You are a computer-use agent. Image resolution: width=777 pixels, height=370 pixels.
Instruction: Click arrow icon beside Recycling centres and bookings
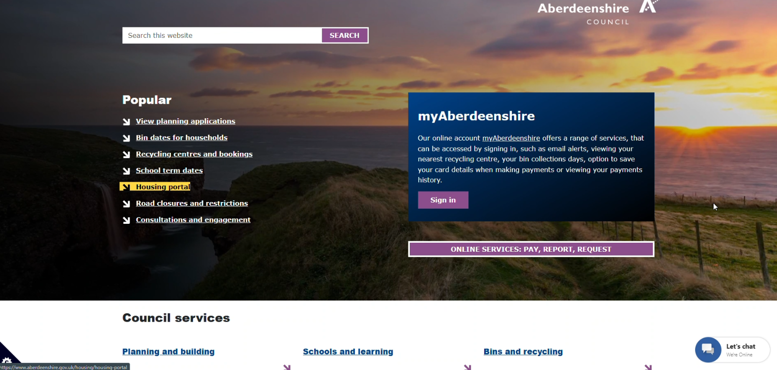(x=126, y=154)
